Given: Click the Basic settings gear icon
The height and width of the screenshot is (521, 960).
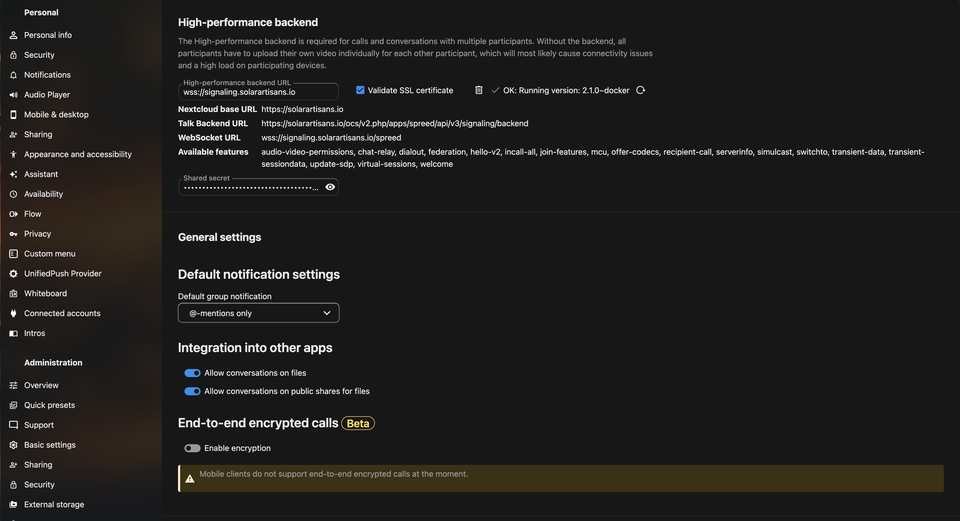Looking at the screenshot, I should pyautogui.click(x=13, y=445).
